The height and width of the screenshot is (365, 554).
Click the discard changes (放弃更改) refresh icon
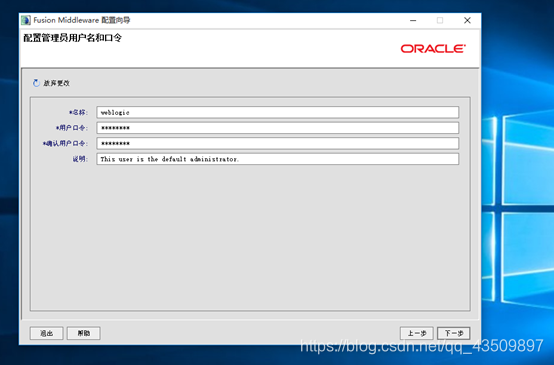[36, 83]
